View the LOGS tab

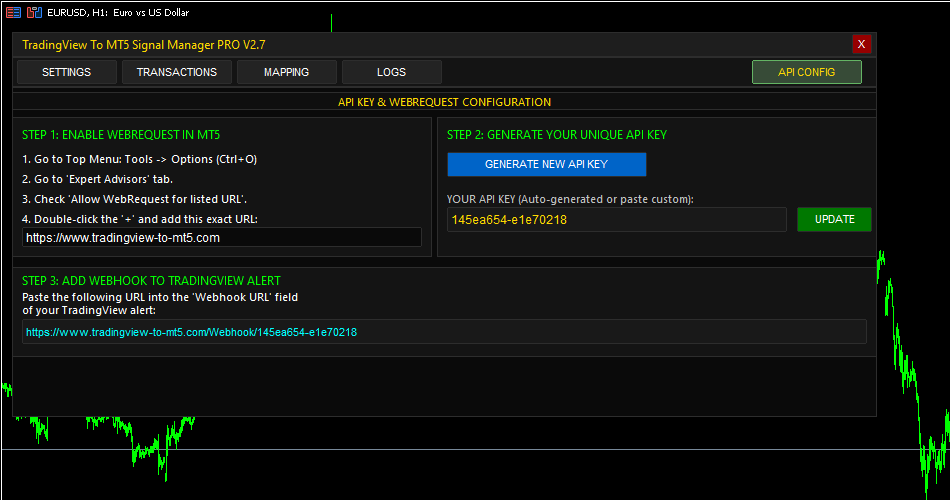391,72
